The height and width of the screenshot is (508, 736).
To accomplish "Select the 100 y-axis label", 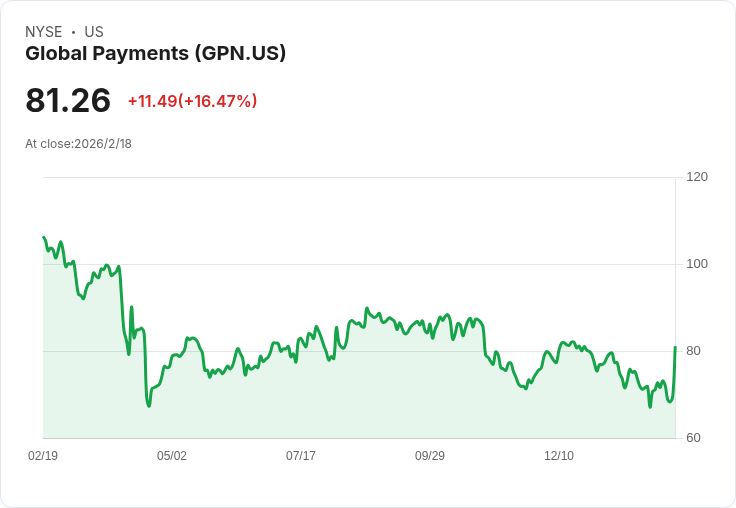I will tap(697, 264).
